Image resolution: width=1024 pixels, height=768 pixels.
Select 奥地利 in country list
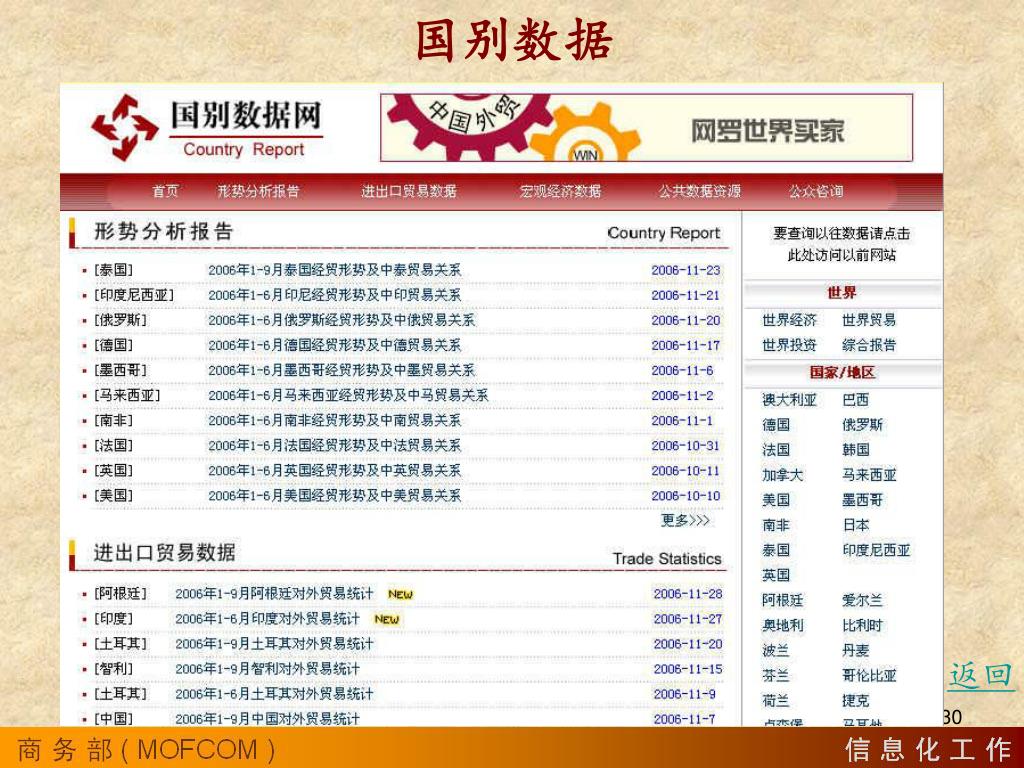click(x=782, y=625)
